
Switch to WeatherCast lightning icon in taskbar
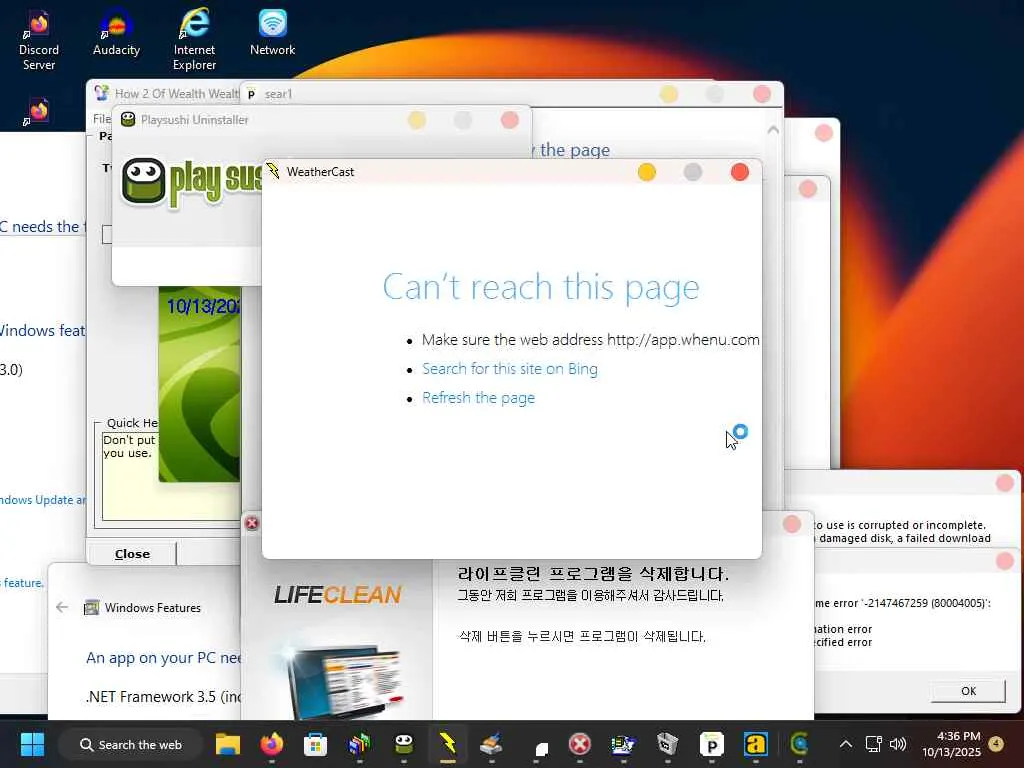(x=448, y=744)
